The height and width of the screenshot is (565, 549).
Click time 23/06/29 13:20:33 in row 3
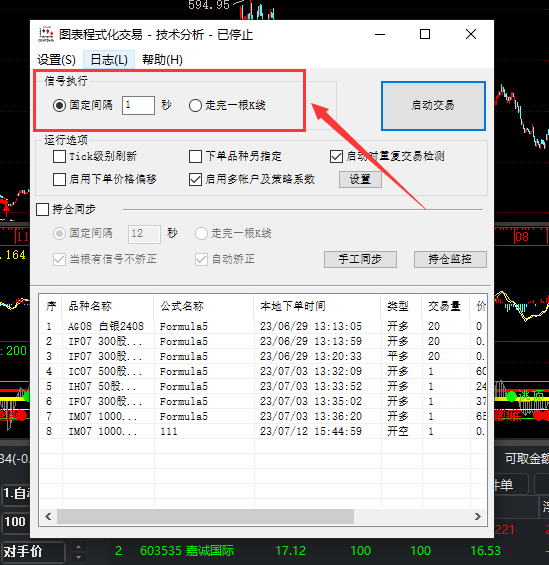click(311, 356)
